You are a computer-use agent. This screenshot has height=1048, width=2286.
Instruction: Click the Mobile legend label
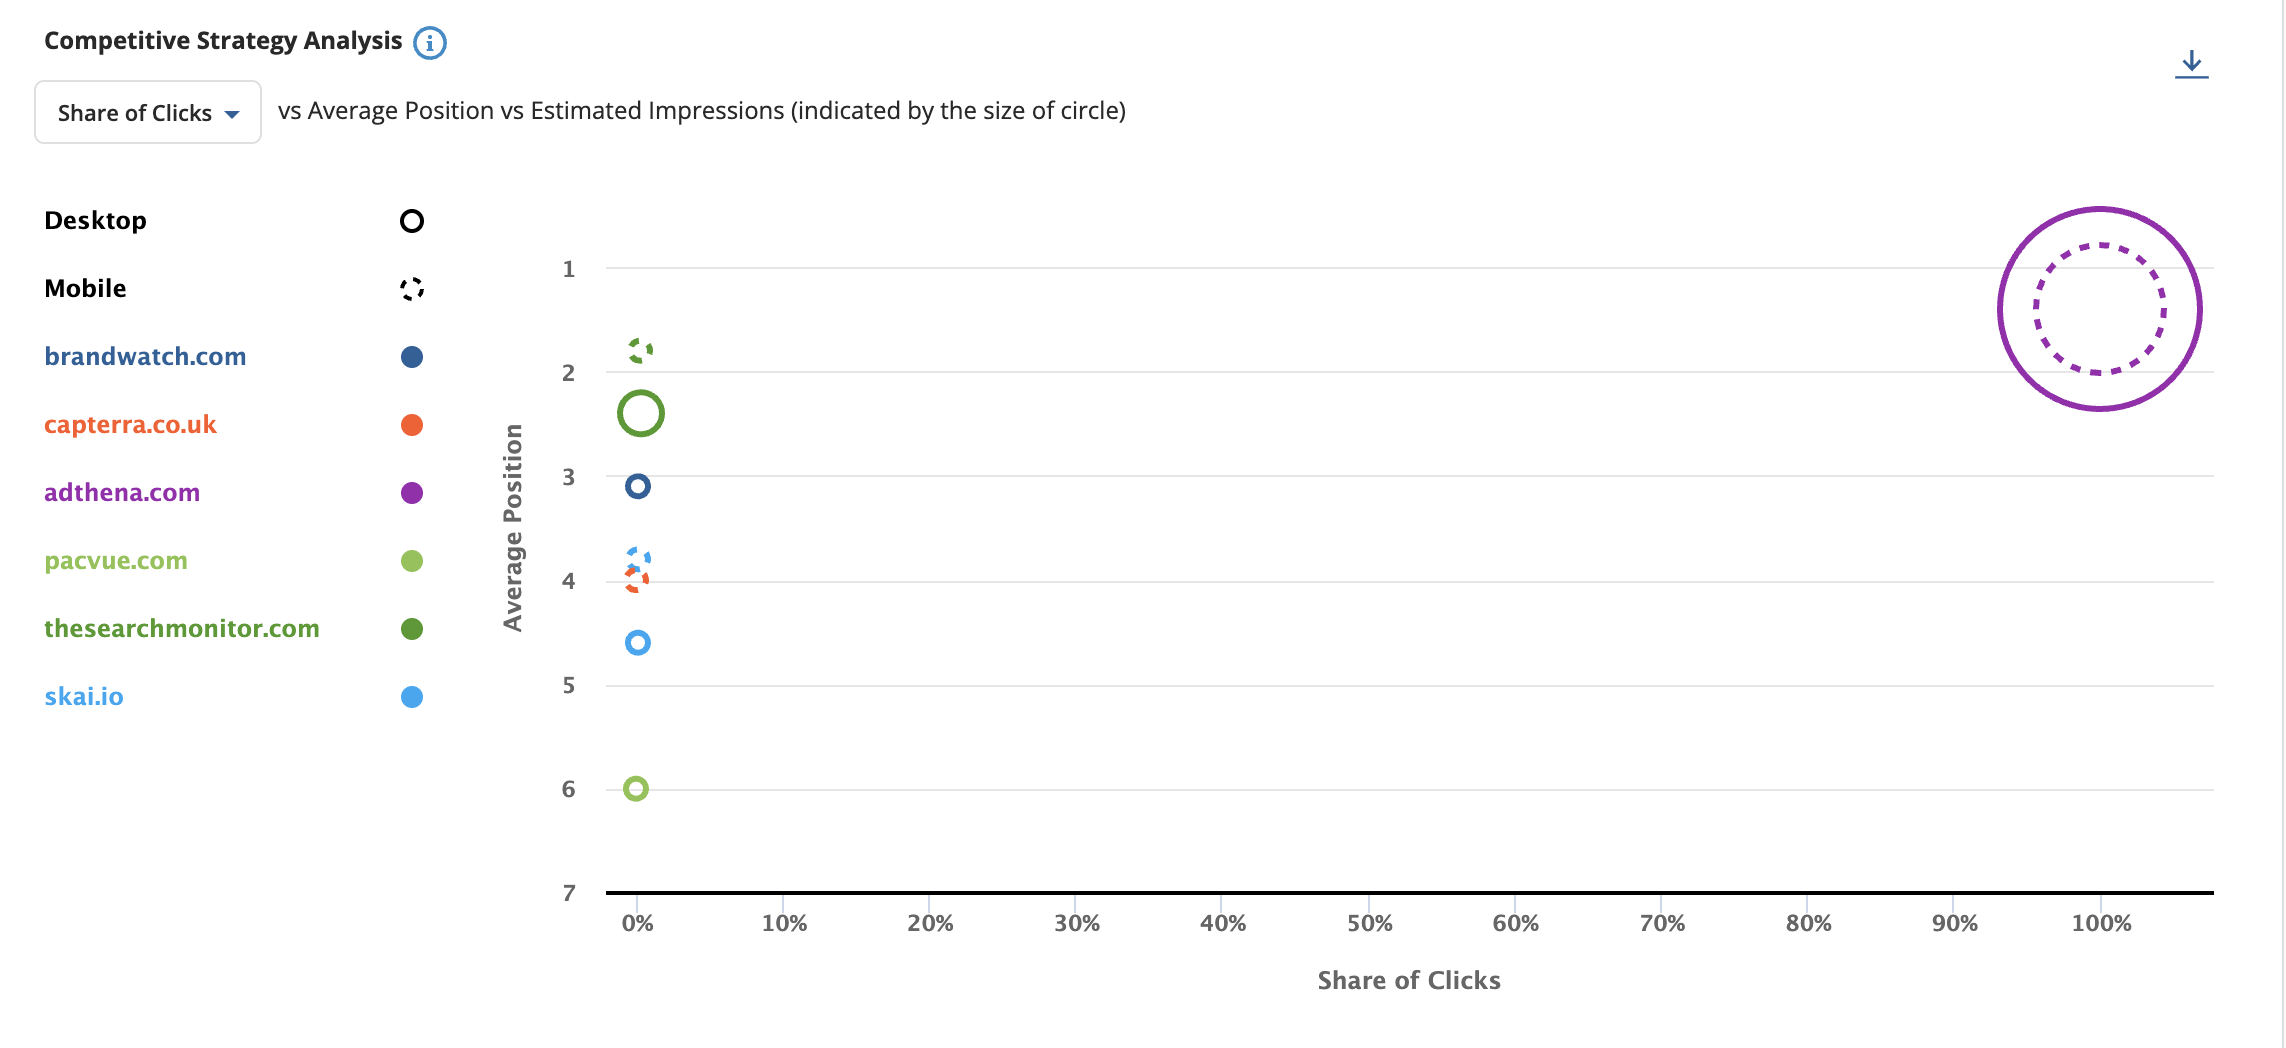[x=86, y=289]
